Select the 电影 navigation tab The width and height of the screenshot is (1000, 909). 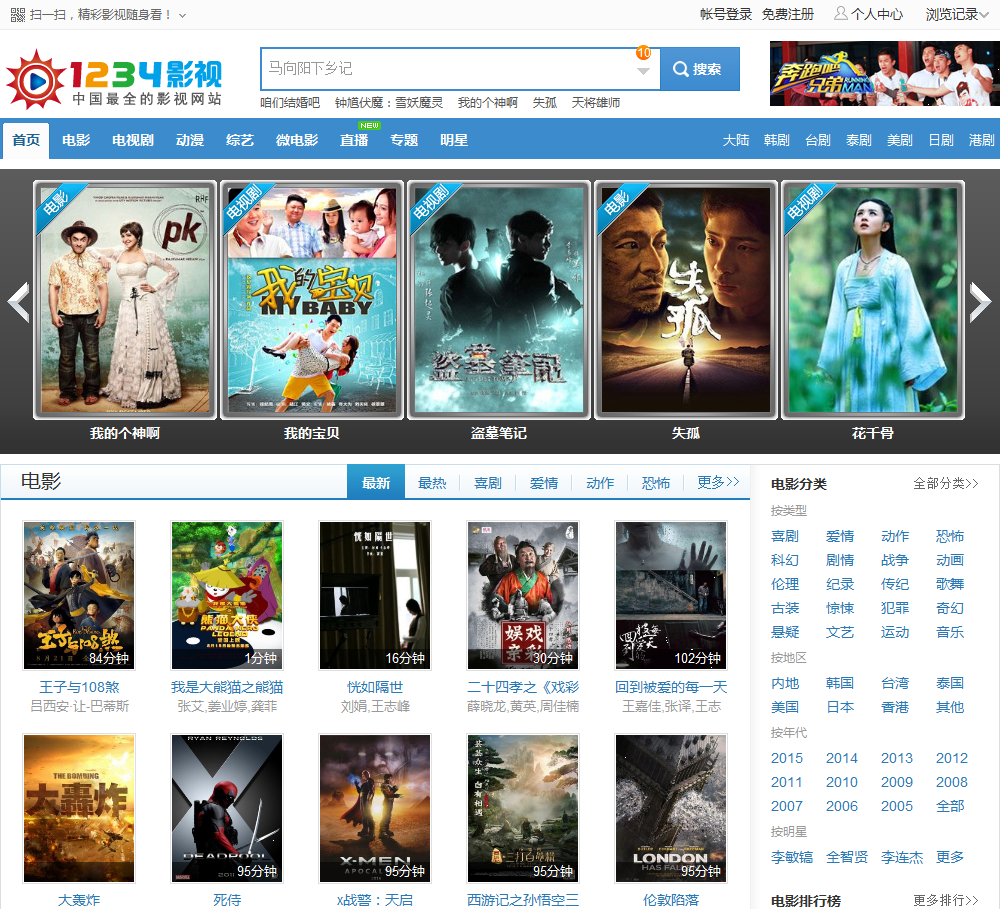coord(76,140)
